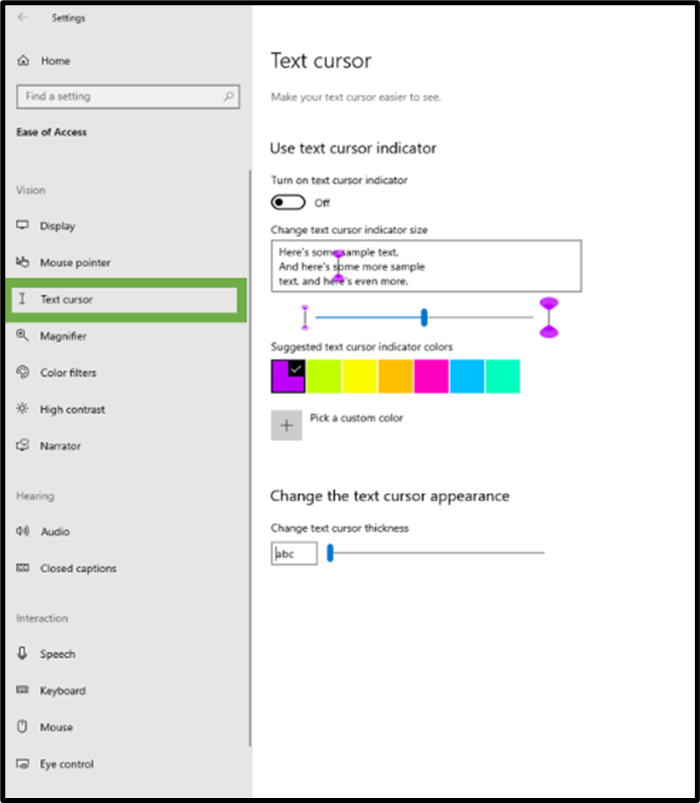Image resolution: width=700 pixels, height=803 pixels.
Task: Click the Pick a custom color button
Action: coord(287,425)
